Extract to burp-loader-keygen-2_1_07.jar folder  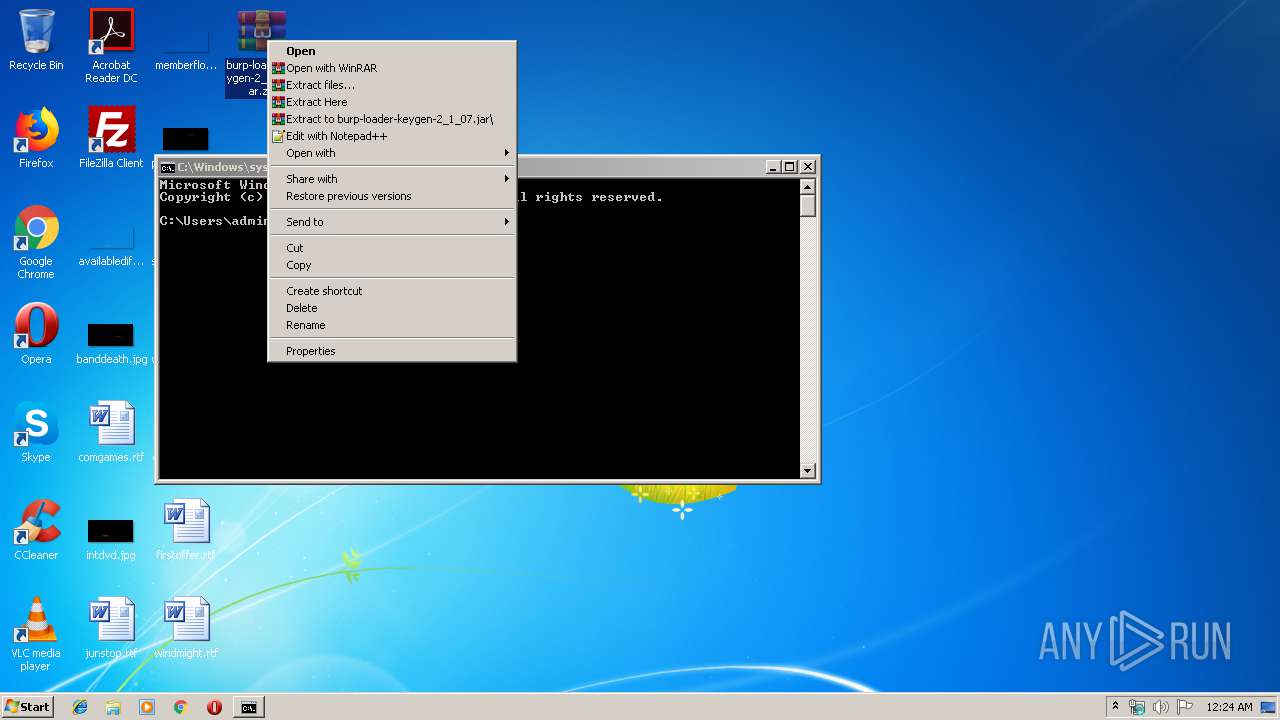392,119
